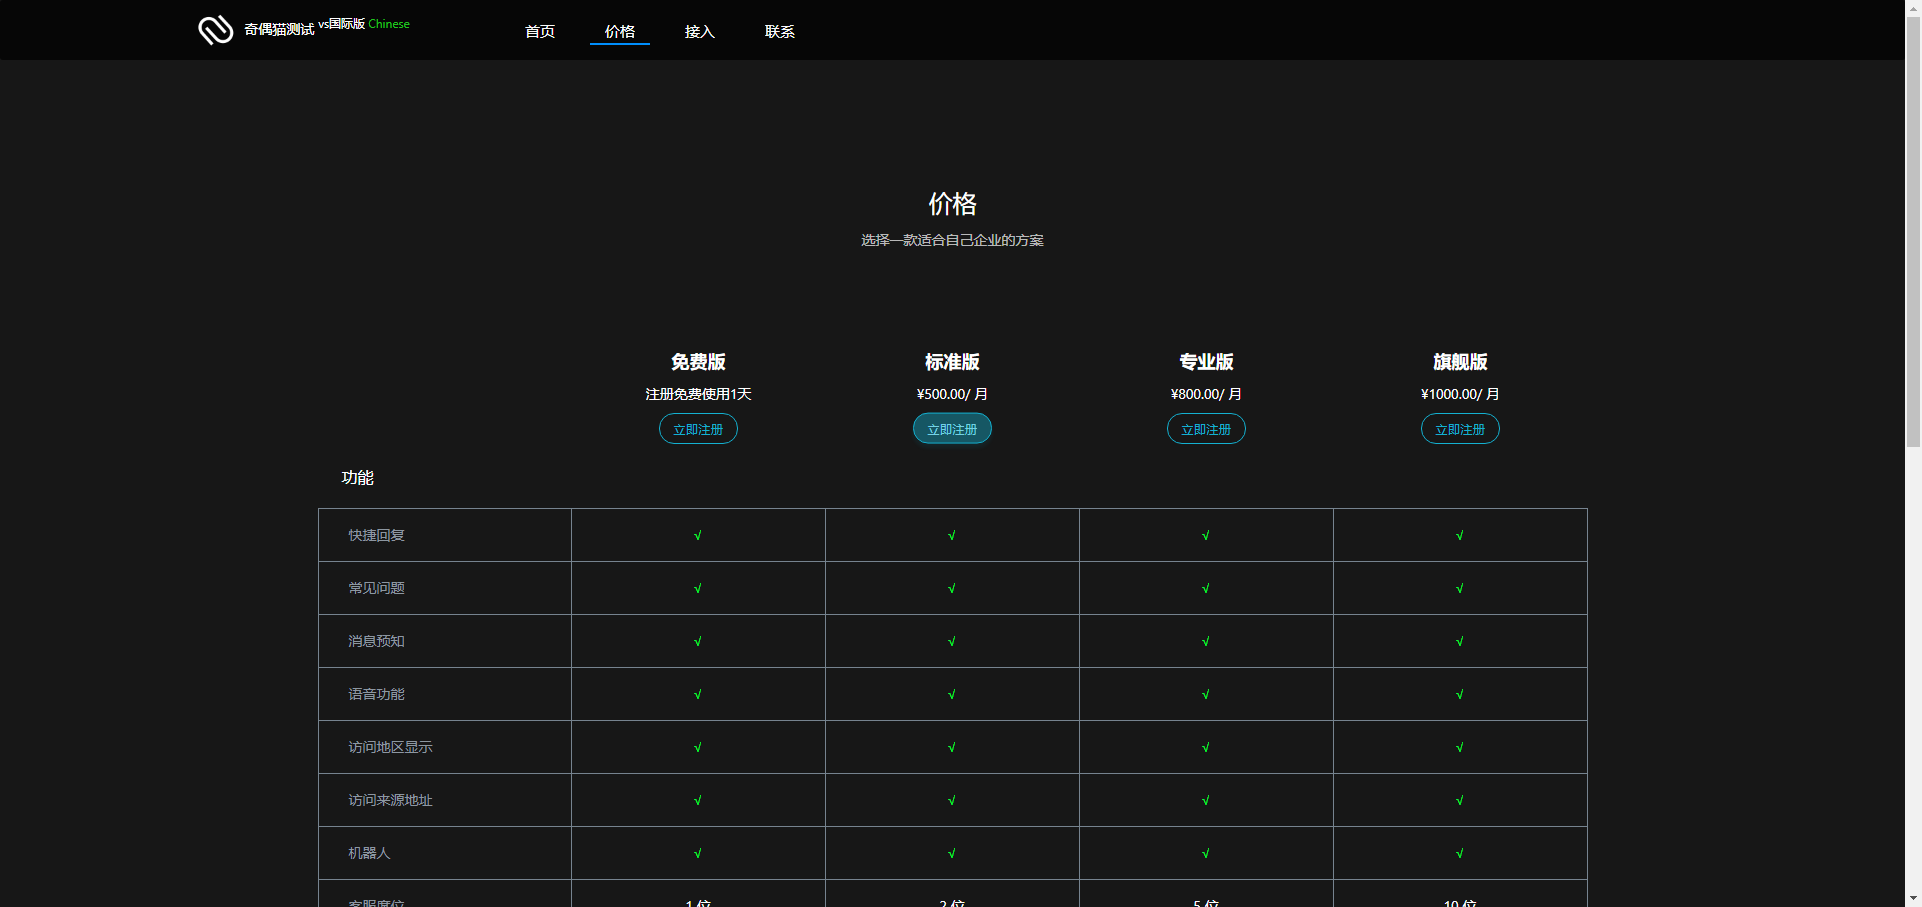Click 立即注册 under 免费版

click(x=698, y=429)
